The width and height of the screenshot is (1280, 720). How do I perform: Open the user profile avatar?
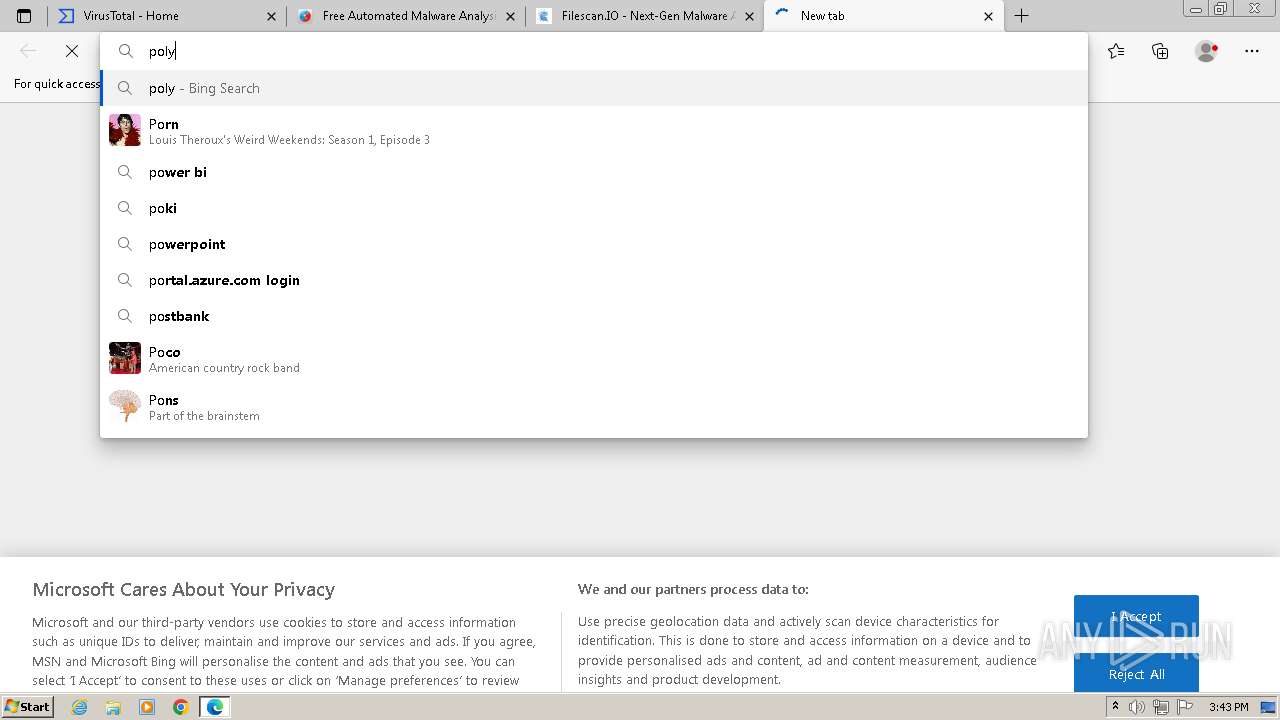pyautogui.click(x=1206, y=51)
